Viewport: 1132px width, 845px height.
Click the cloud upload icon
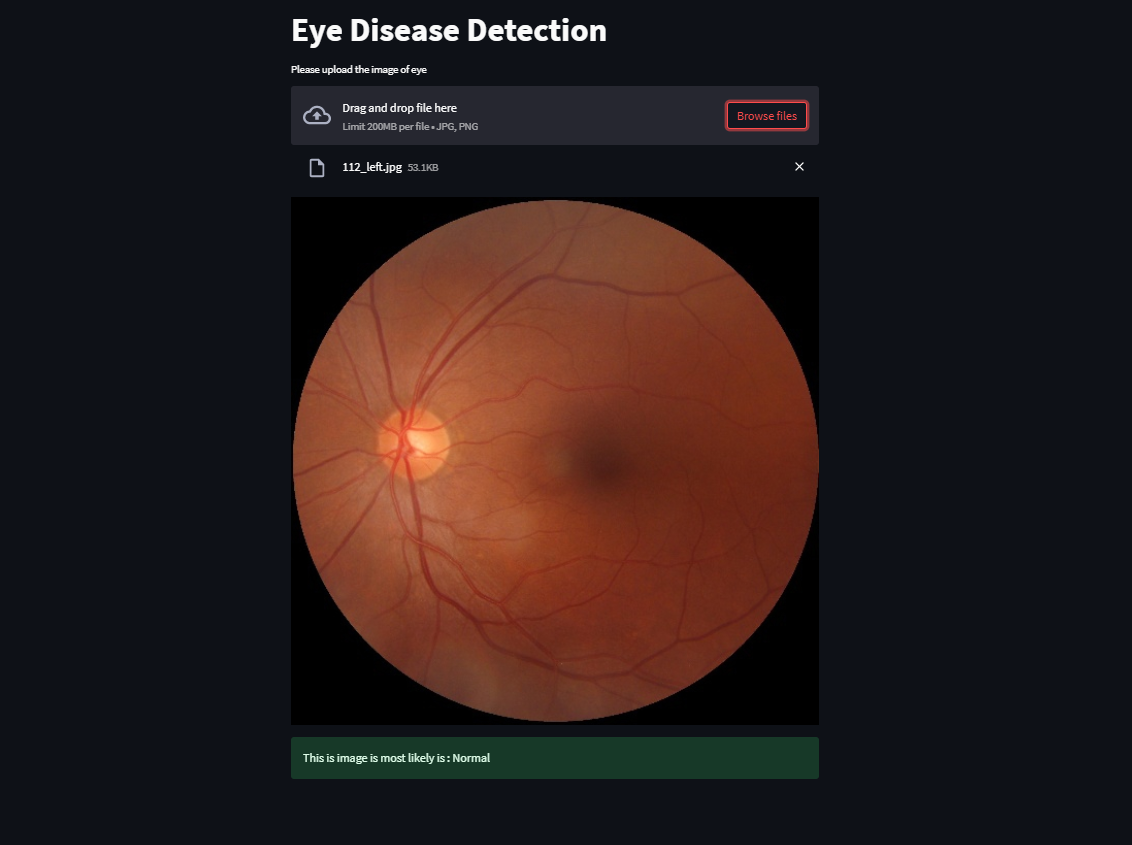pos(317,116)
